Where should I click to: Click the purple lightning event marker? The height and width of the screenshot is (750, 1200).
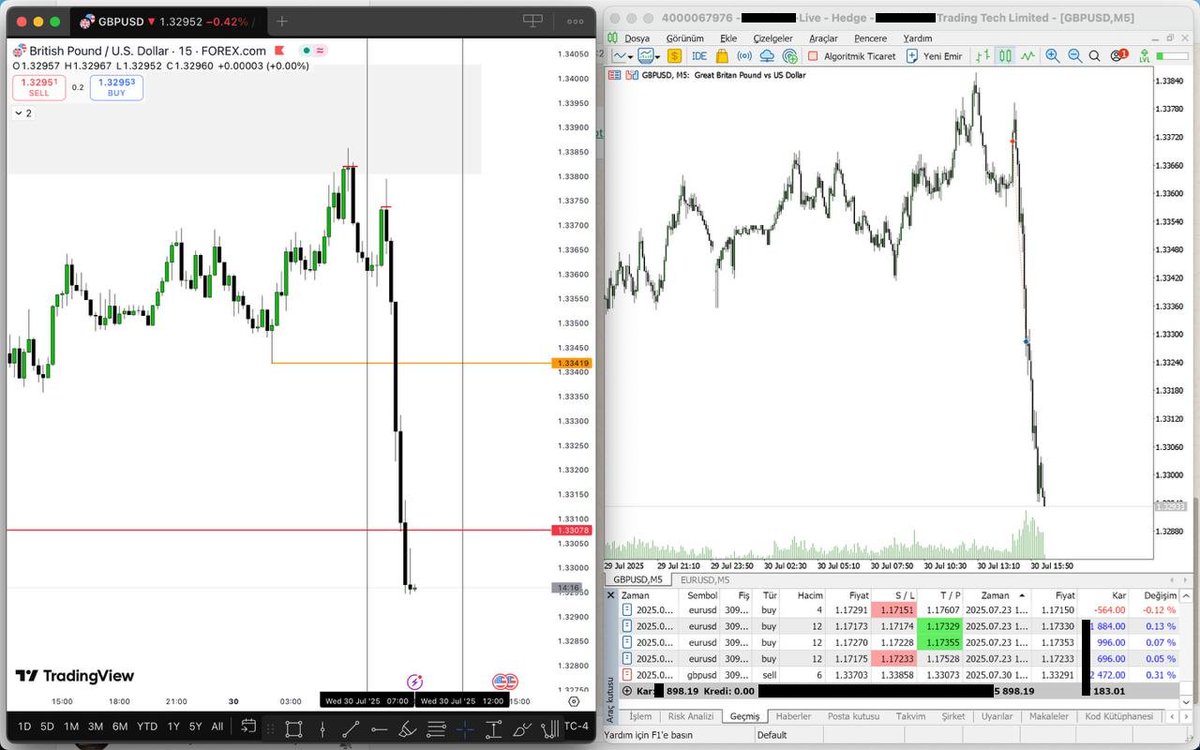[x=415, y=682]
